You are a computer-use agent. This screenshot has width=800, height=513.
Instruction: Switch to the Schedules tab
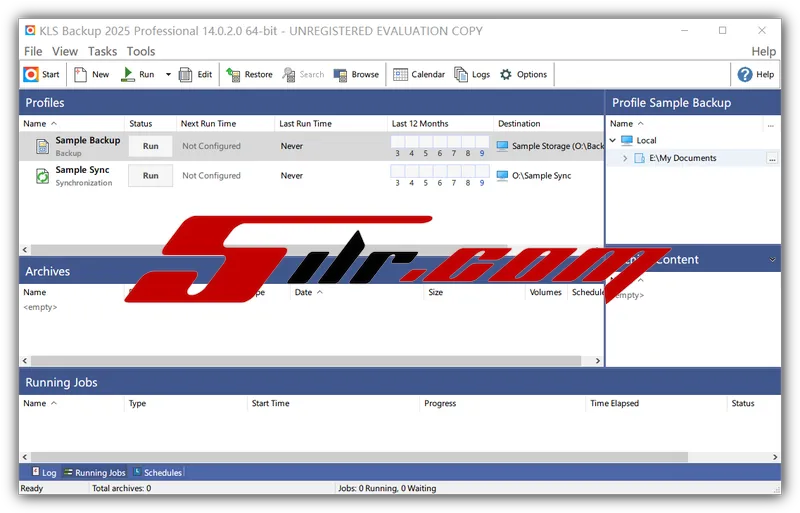(157, 473)
